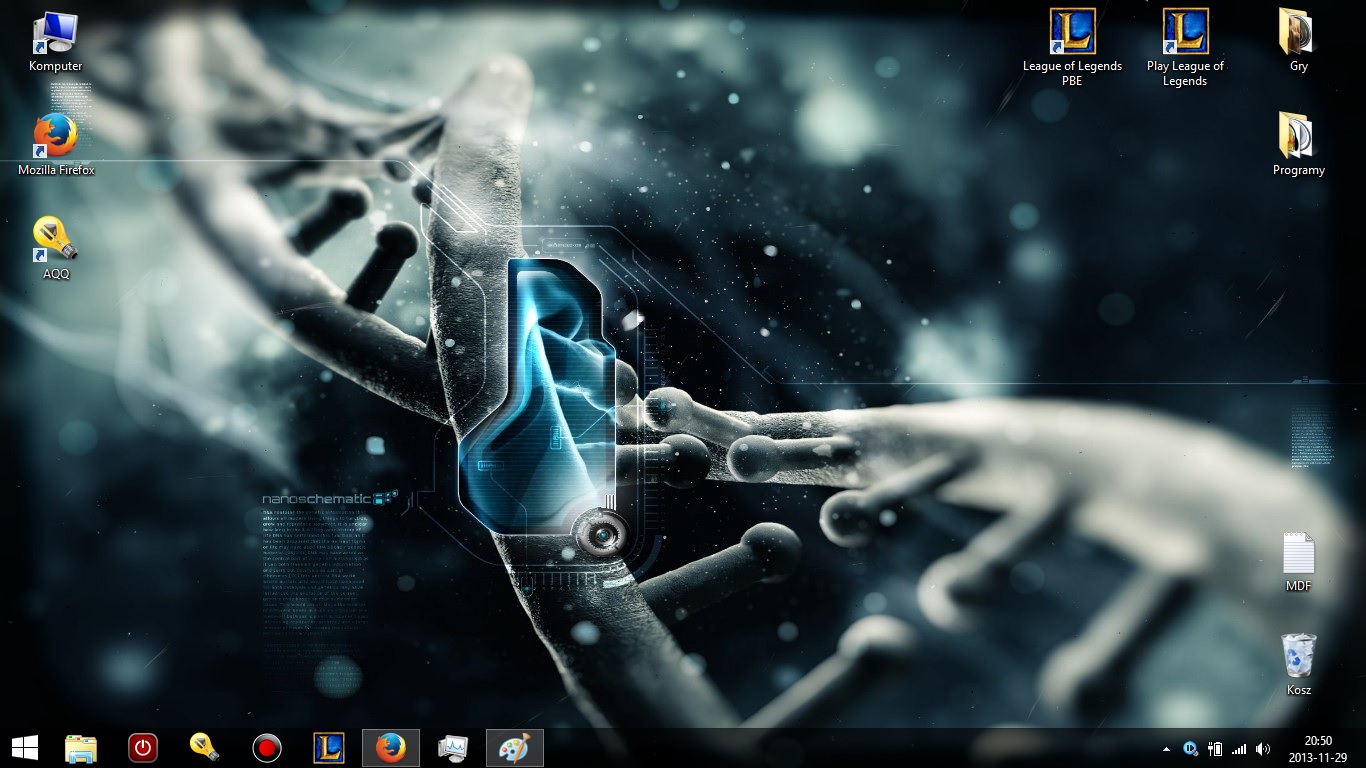Image resolution: width=1366 pixels, height=768 pixels.
Task: Select the League of Legends PBE shortcut
Action: pos(1072,48)
